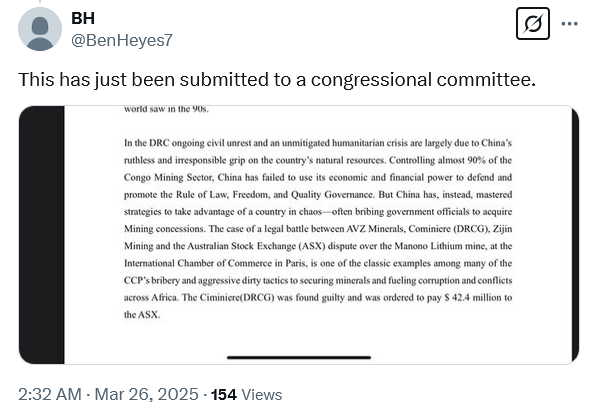The height and width of the screenshot is (412, 598).
Task: Click the word 'Views' beside 154
Action: click(x=262, y=394)
